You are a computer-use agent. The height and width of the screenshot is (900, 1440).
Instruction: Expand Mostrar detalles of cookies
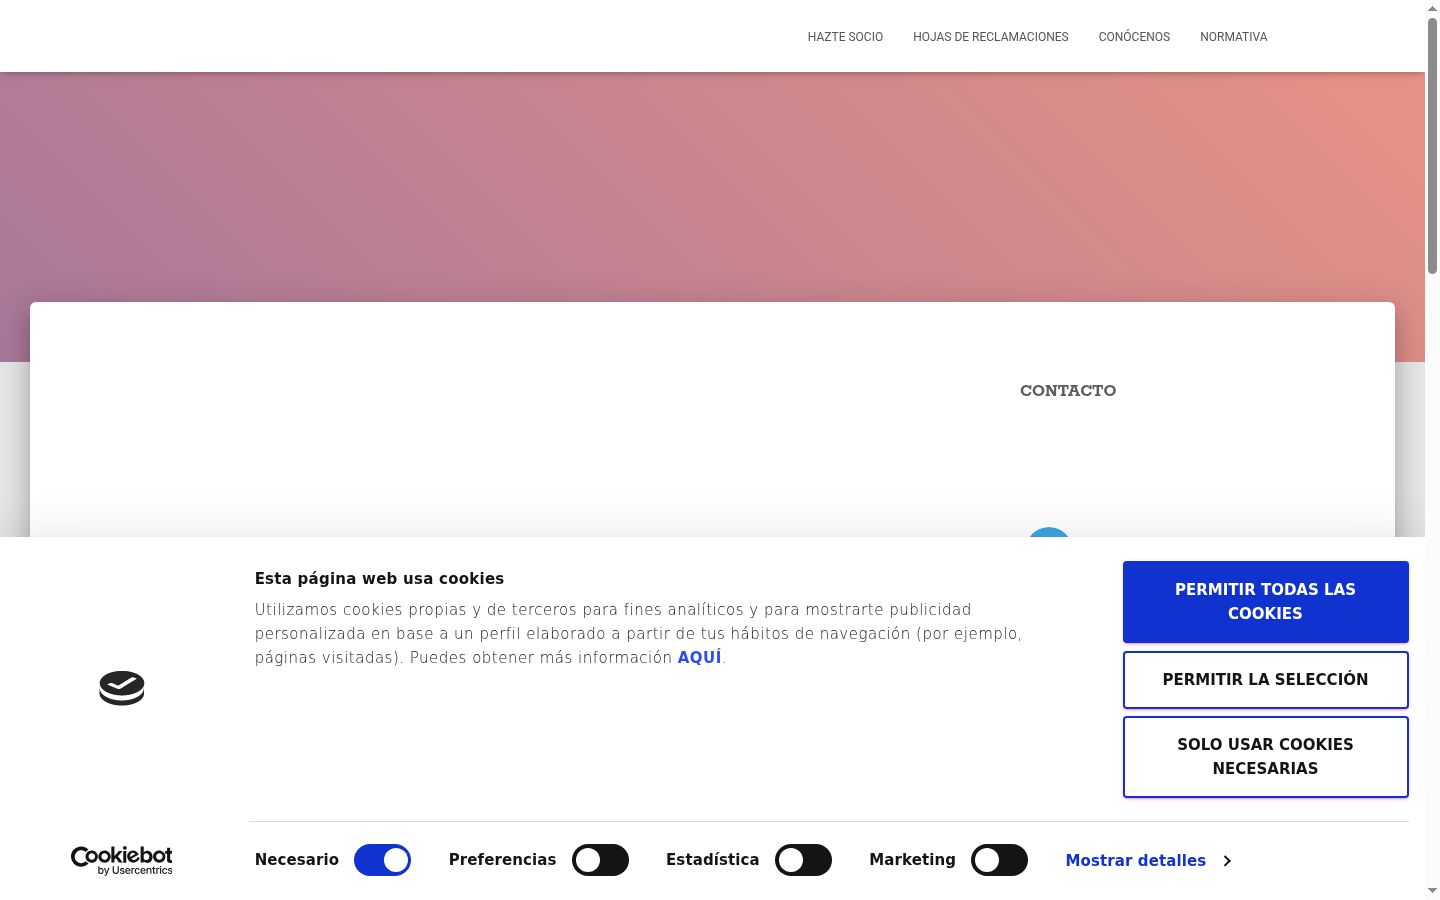pyautogui.click(x=1148, y=861)
